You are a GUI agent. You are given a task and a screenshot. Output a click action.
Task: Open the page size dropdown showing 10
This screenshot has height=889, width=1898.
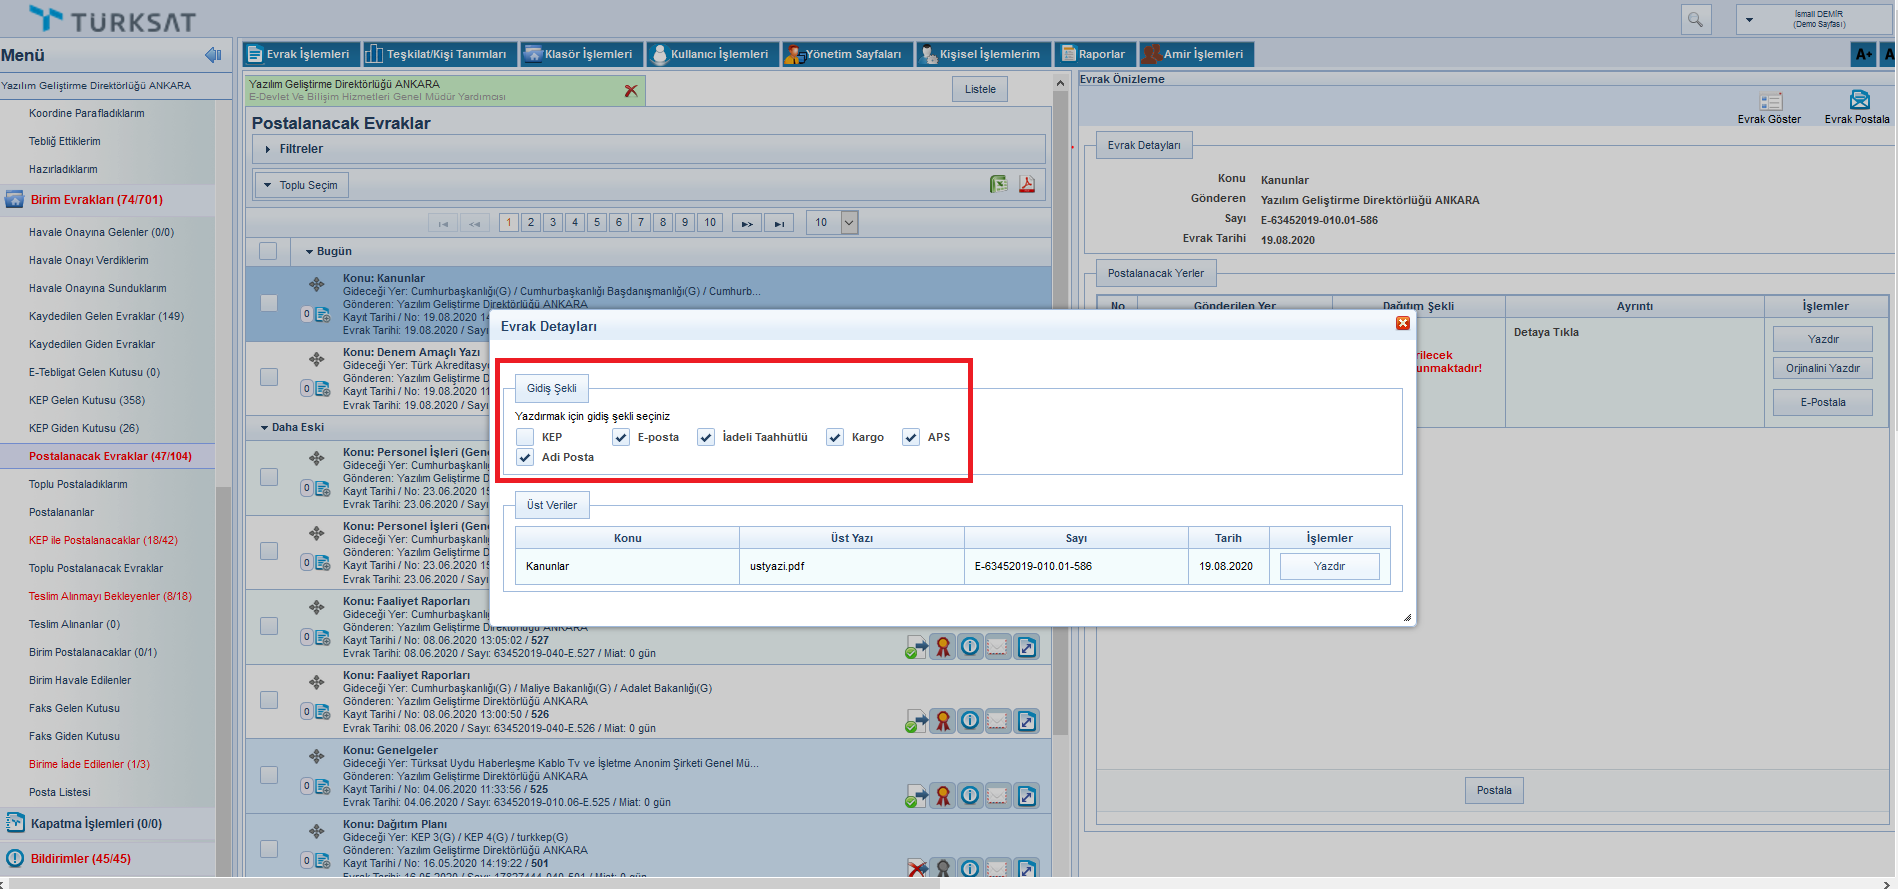(x=849, y=222)
